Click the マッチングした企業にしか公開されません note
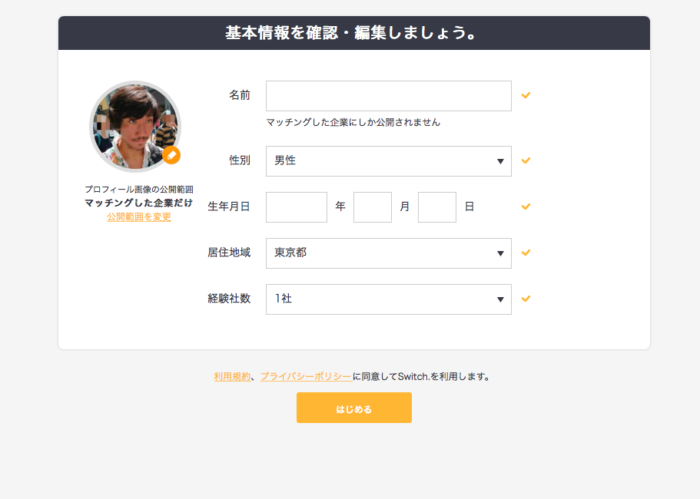The width and height of the screenshot is (700, 499). tap(353, 122)
